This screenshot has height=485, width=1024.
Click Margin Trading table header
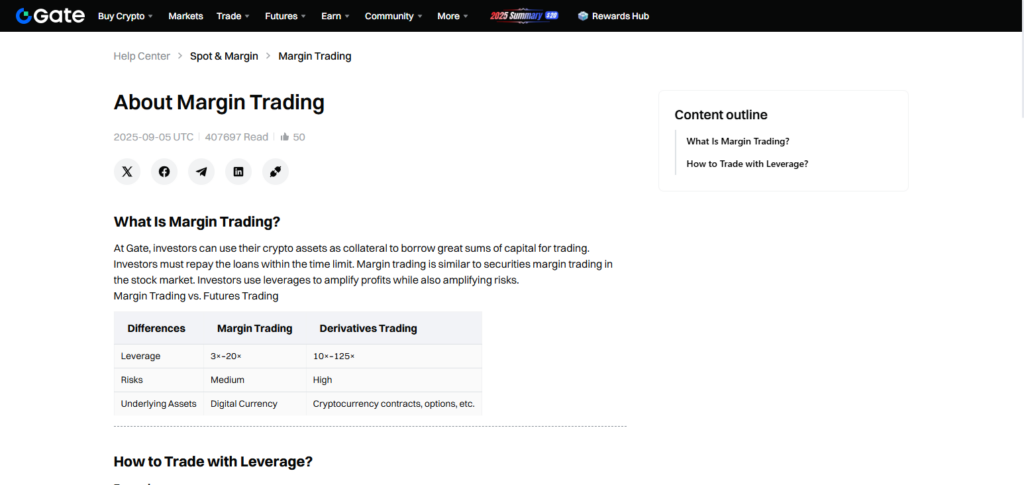tap(255, 328)
